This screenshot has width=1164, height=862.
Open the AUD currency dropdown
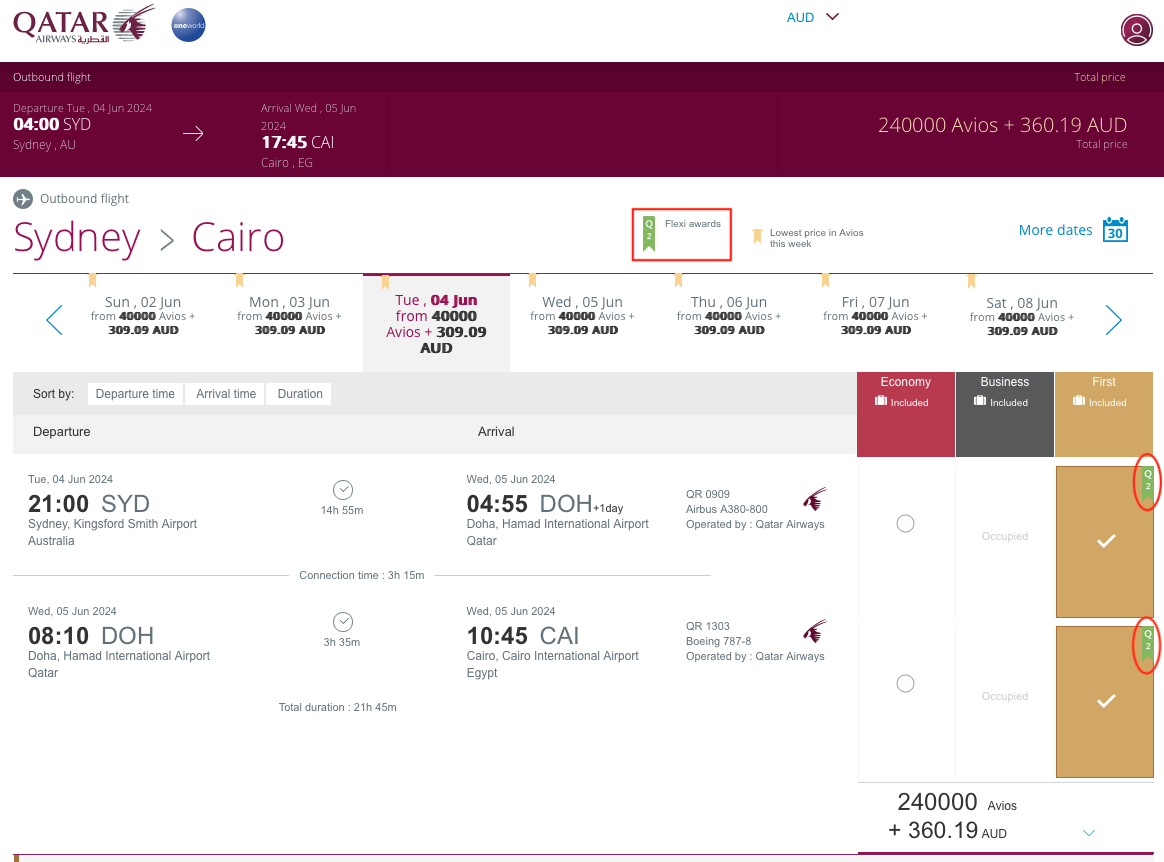tap(812, 17)
